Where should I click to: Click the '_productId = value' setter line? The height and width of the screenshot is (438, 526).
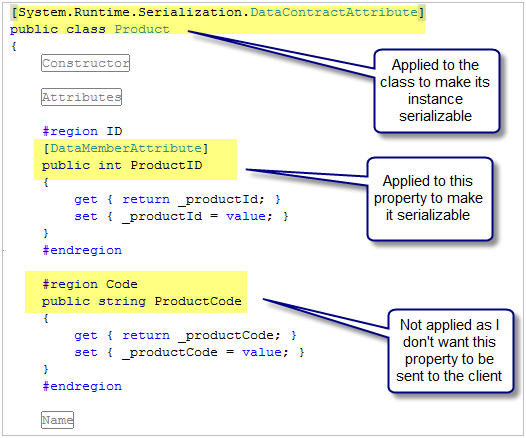pos(181,216)
